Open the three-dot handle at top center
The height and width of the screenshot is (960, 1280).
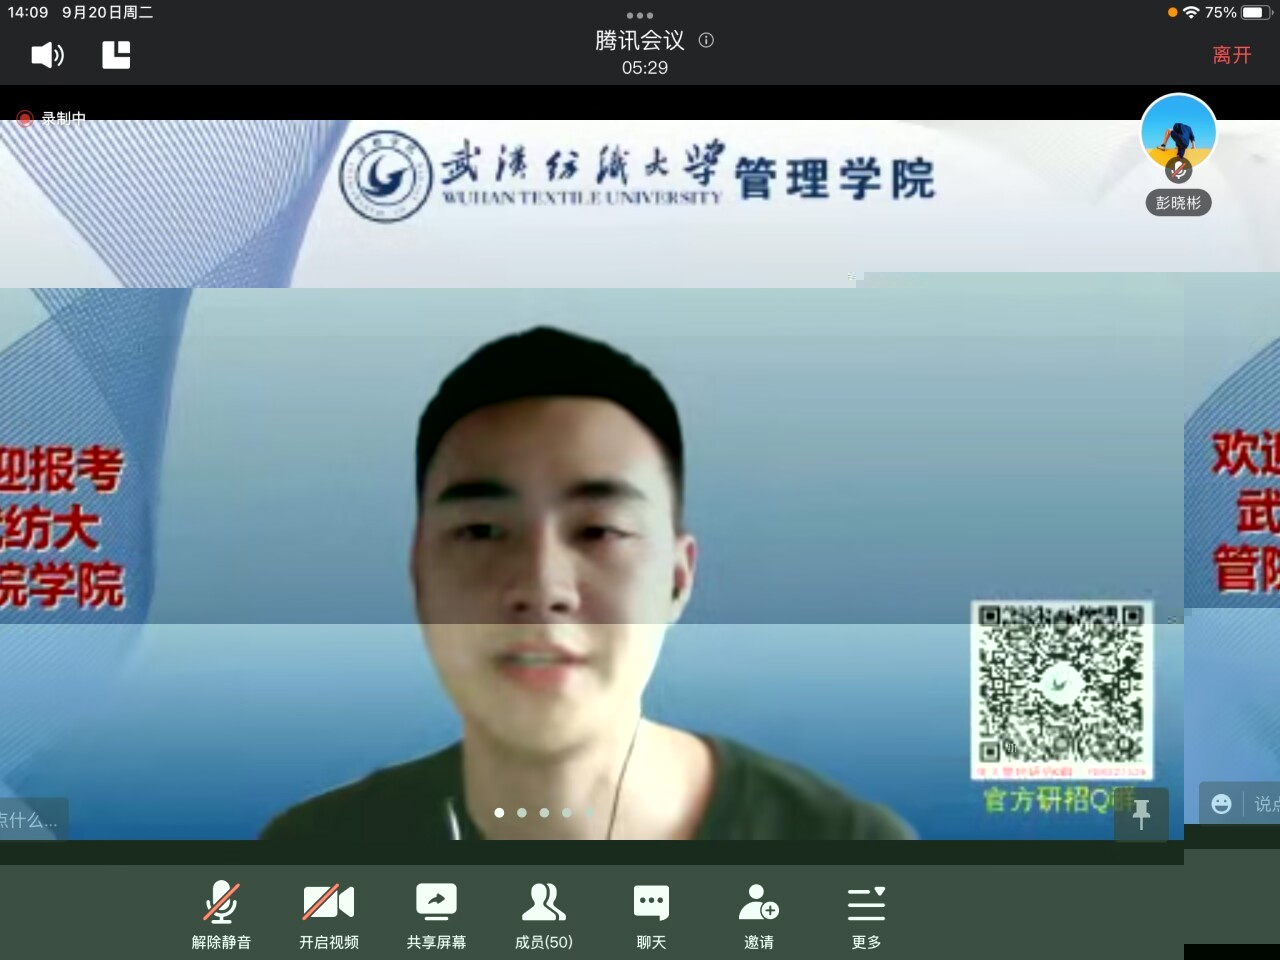click(640, 15)
